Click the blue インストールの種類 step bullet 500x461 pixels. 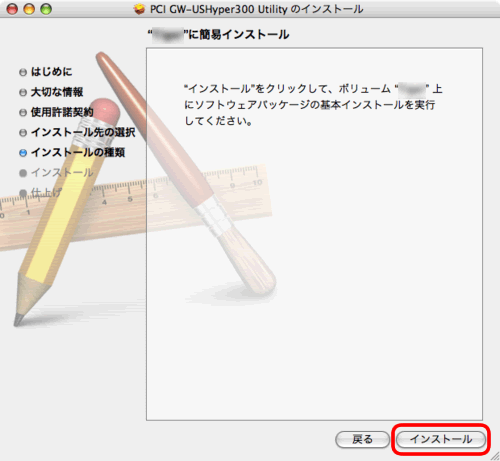[23, 153]
